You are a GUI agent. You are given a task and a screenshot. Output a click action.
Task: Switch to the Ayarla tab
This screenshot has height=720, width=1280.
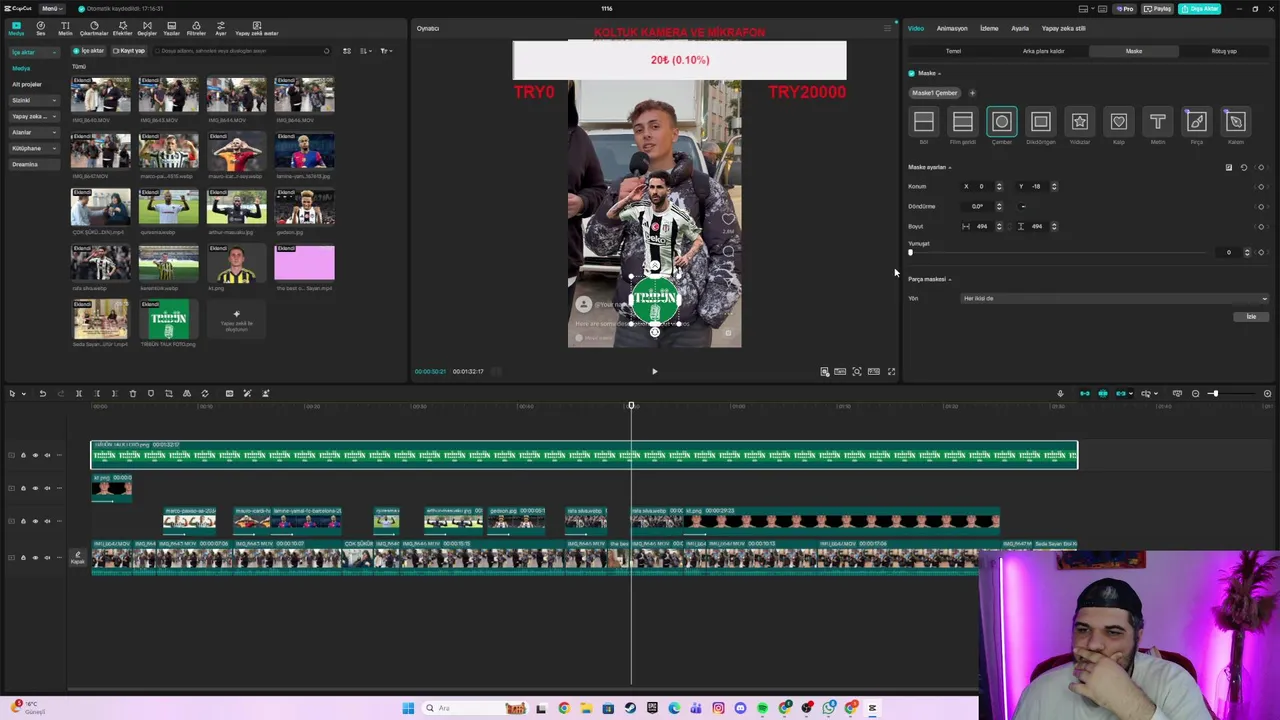tap(1020, 29)
